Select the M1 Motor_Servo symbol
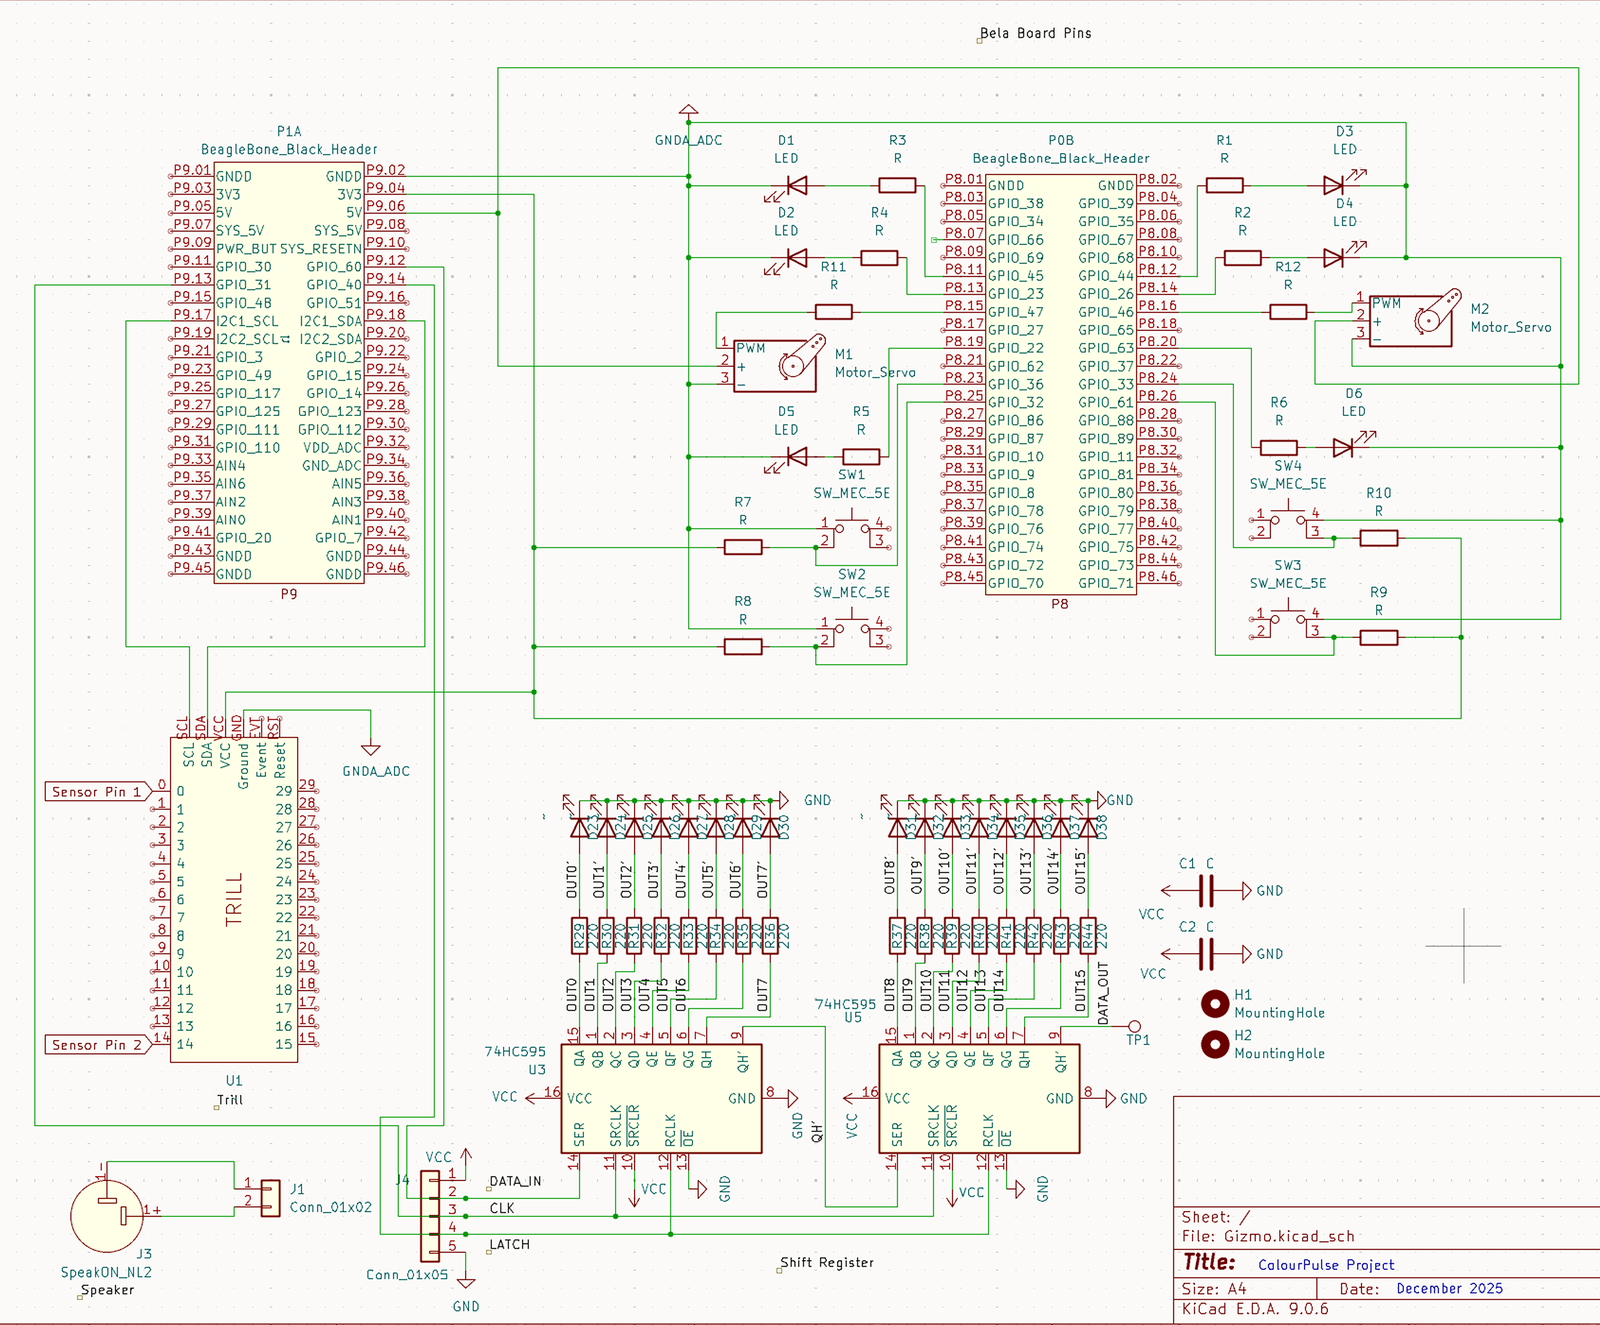 [x=780, y=364]
